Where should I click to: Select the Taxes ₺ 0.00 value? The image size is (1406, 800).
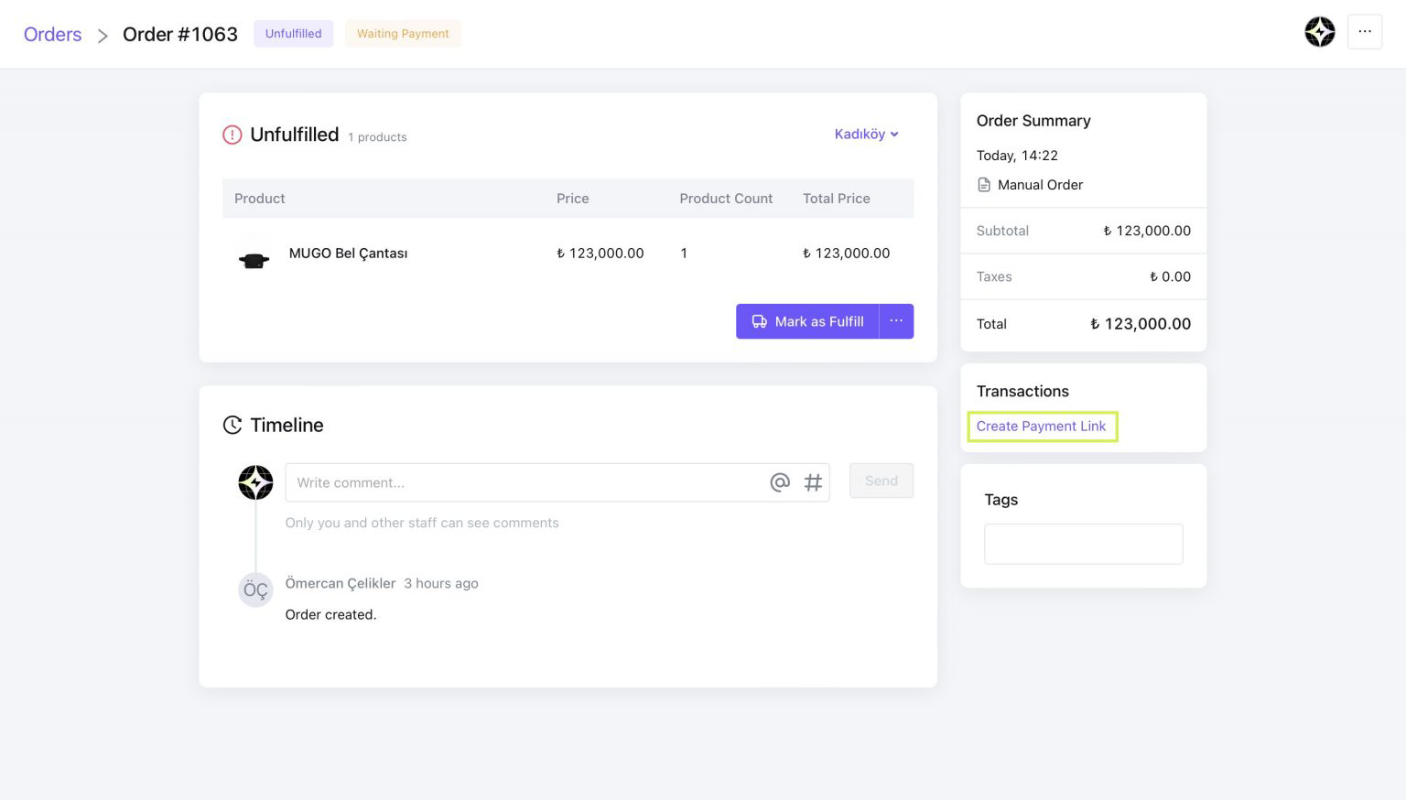(x=1170, y=277)
